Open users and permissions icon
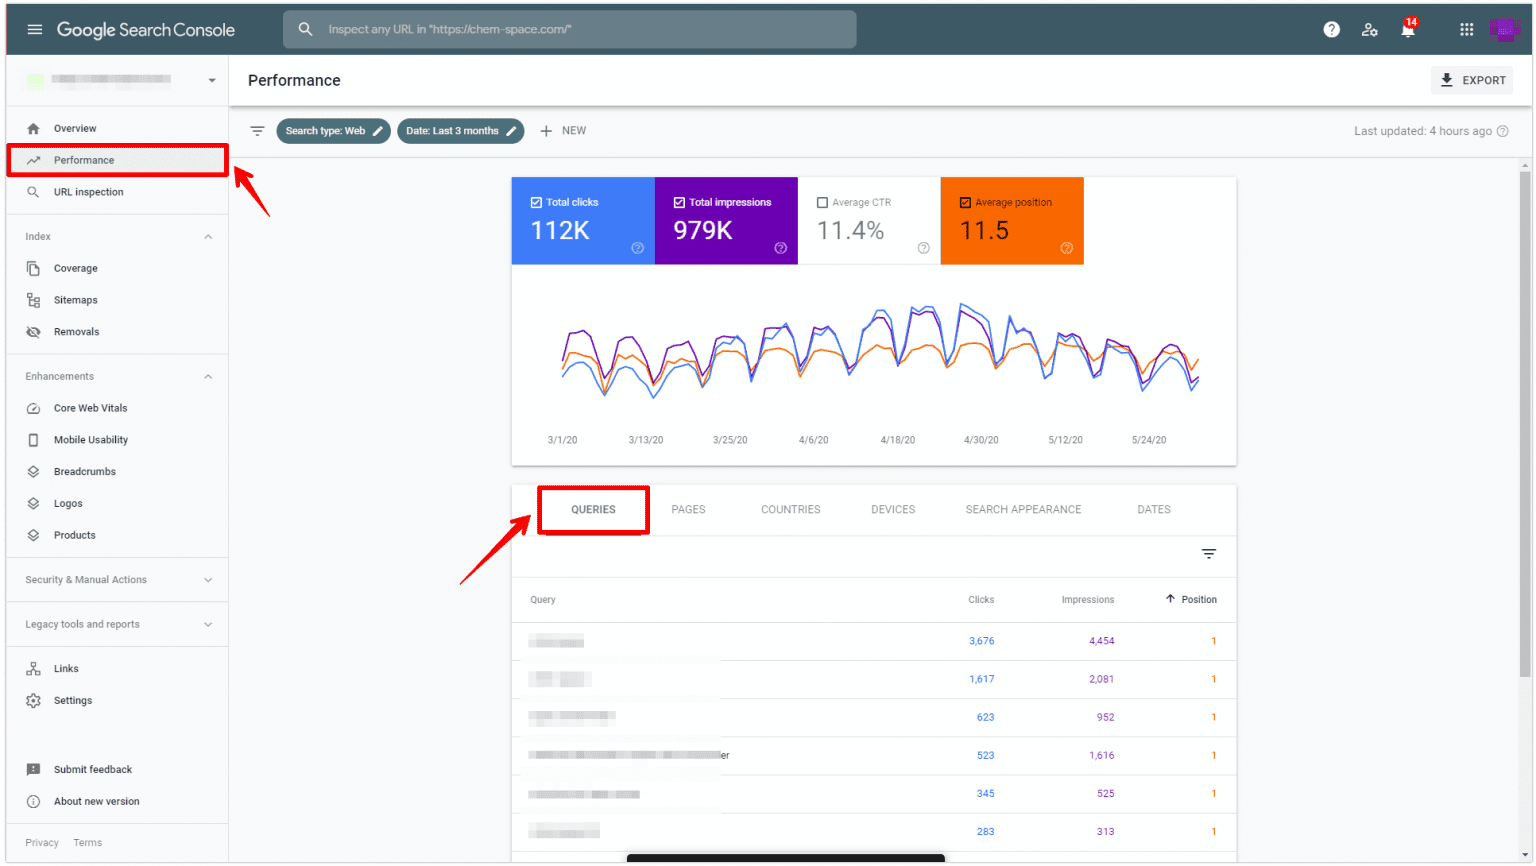The height and width of the screenshot is (866, 1536). click(x=1369, y=29)
